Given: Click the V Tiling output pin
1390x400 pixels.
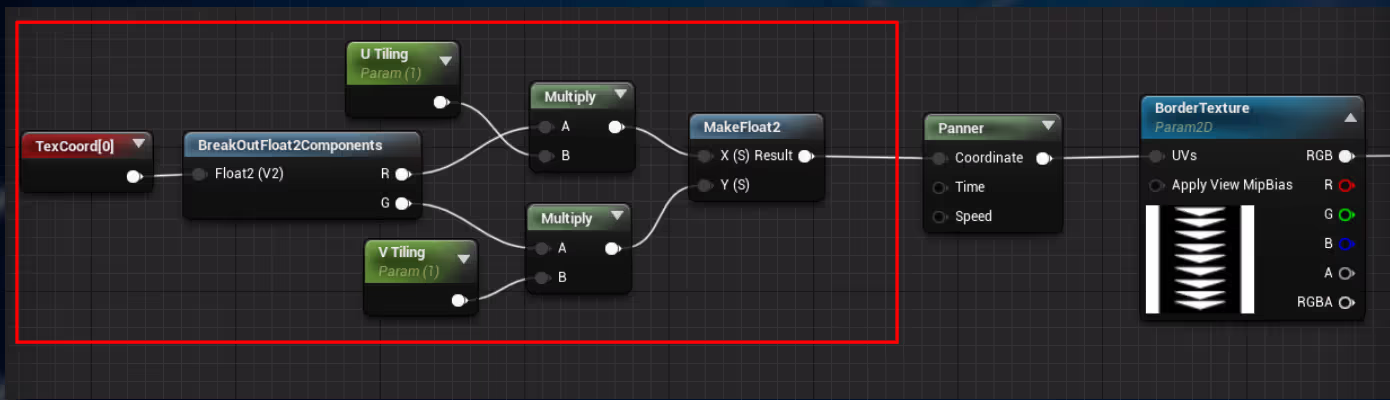Looking at the screenshot, I should point(459,300).
